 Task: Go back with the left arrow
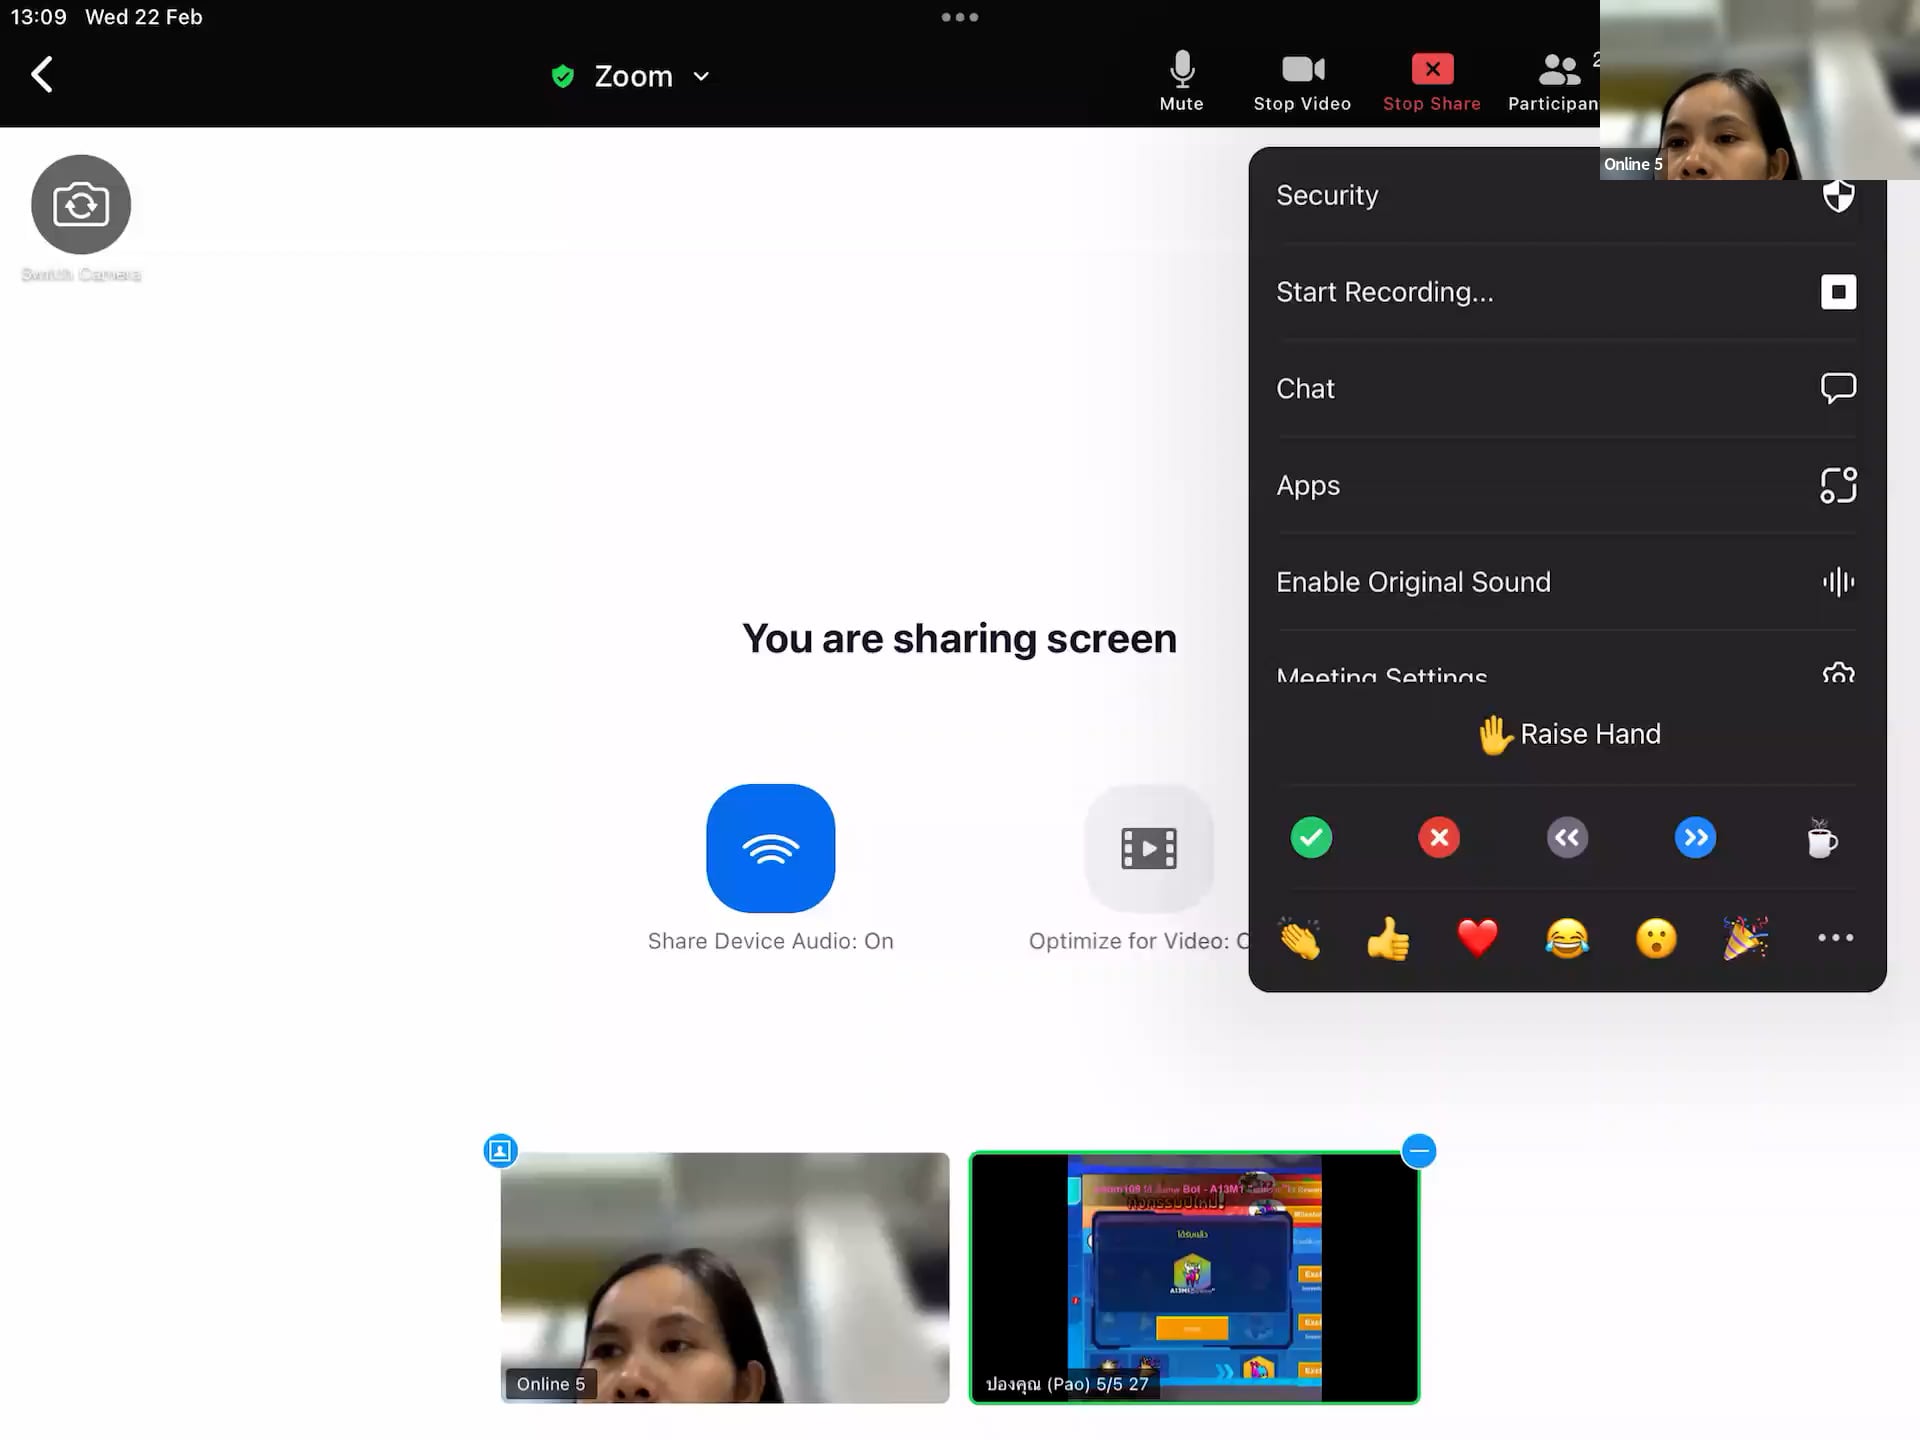pos(42,74)
